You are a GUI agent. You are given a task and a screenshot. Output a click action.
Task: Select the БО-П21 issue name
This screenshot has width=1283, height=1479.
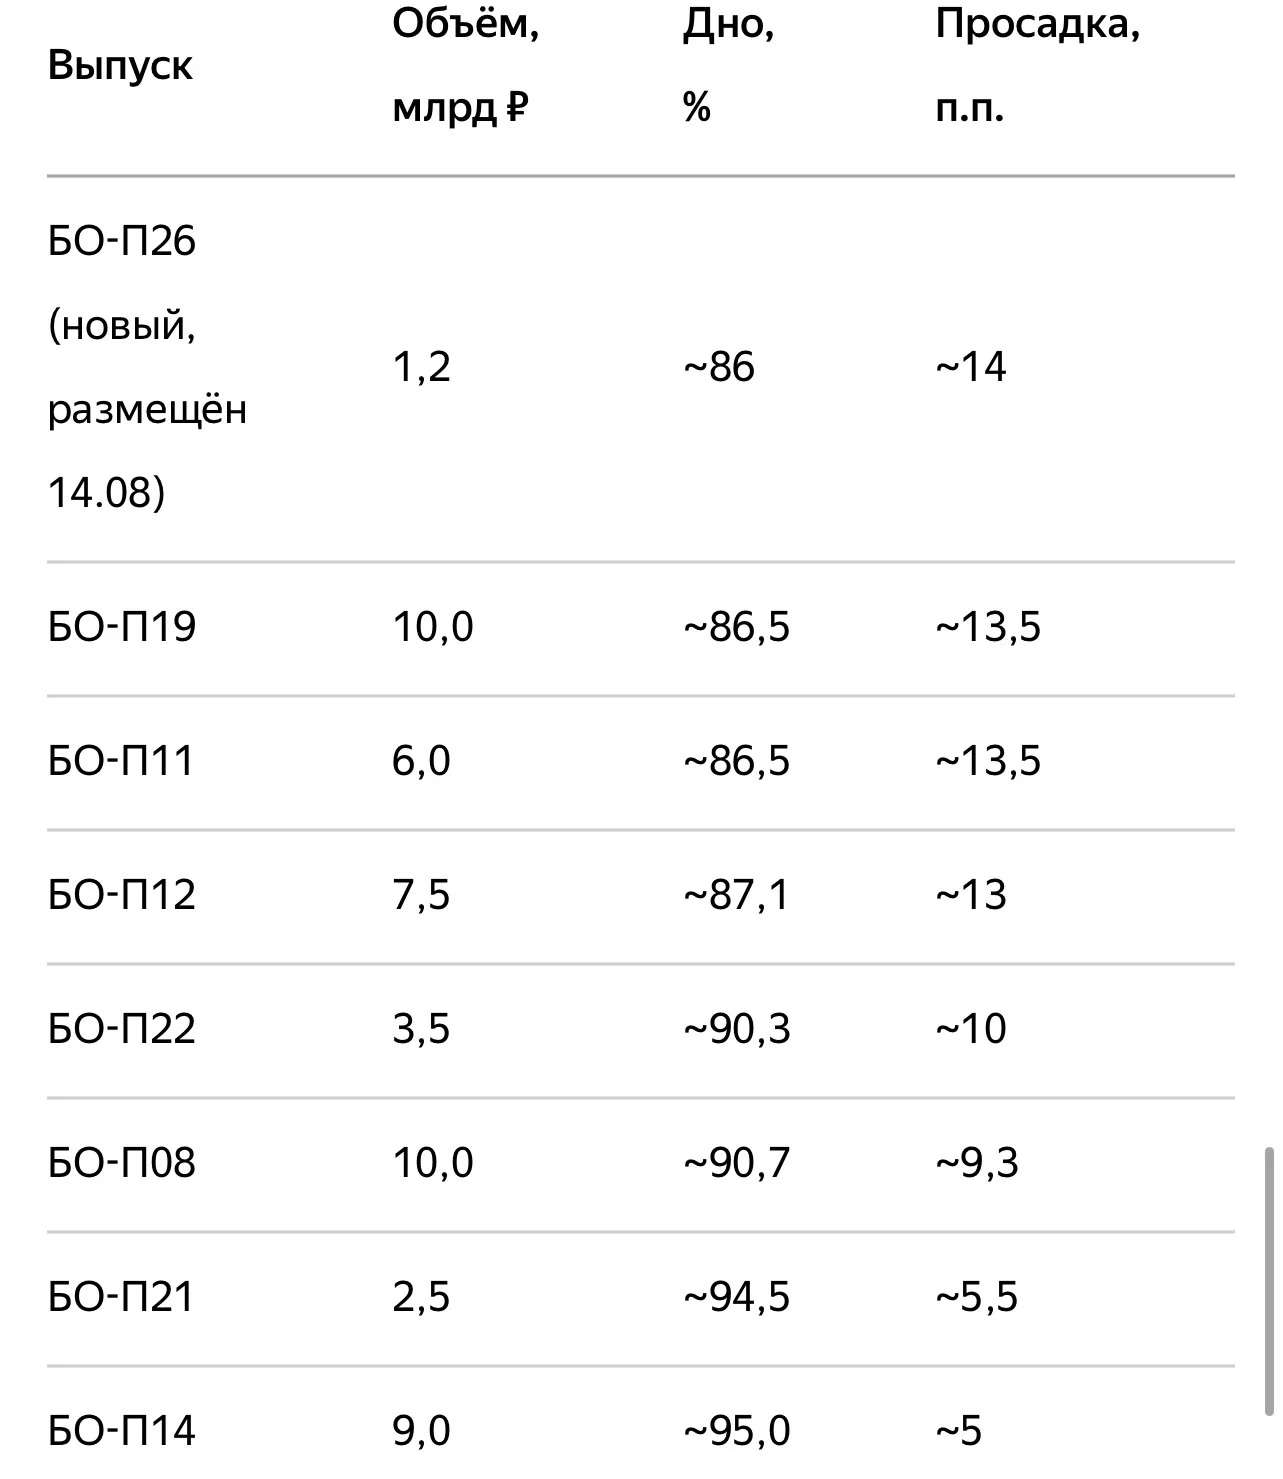(x=120, y=1297)
